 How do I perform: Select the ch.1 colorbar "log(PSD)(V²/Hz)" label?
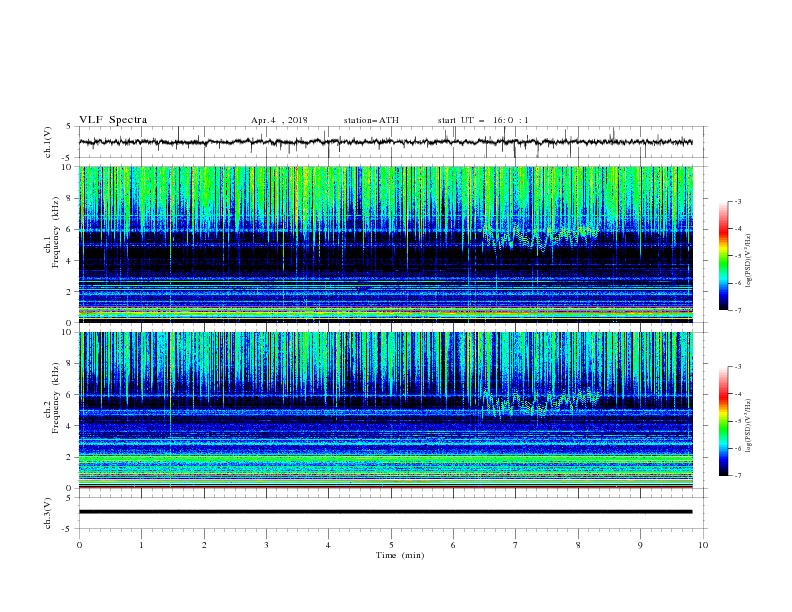(x=748, y=261)
